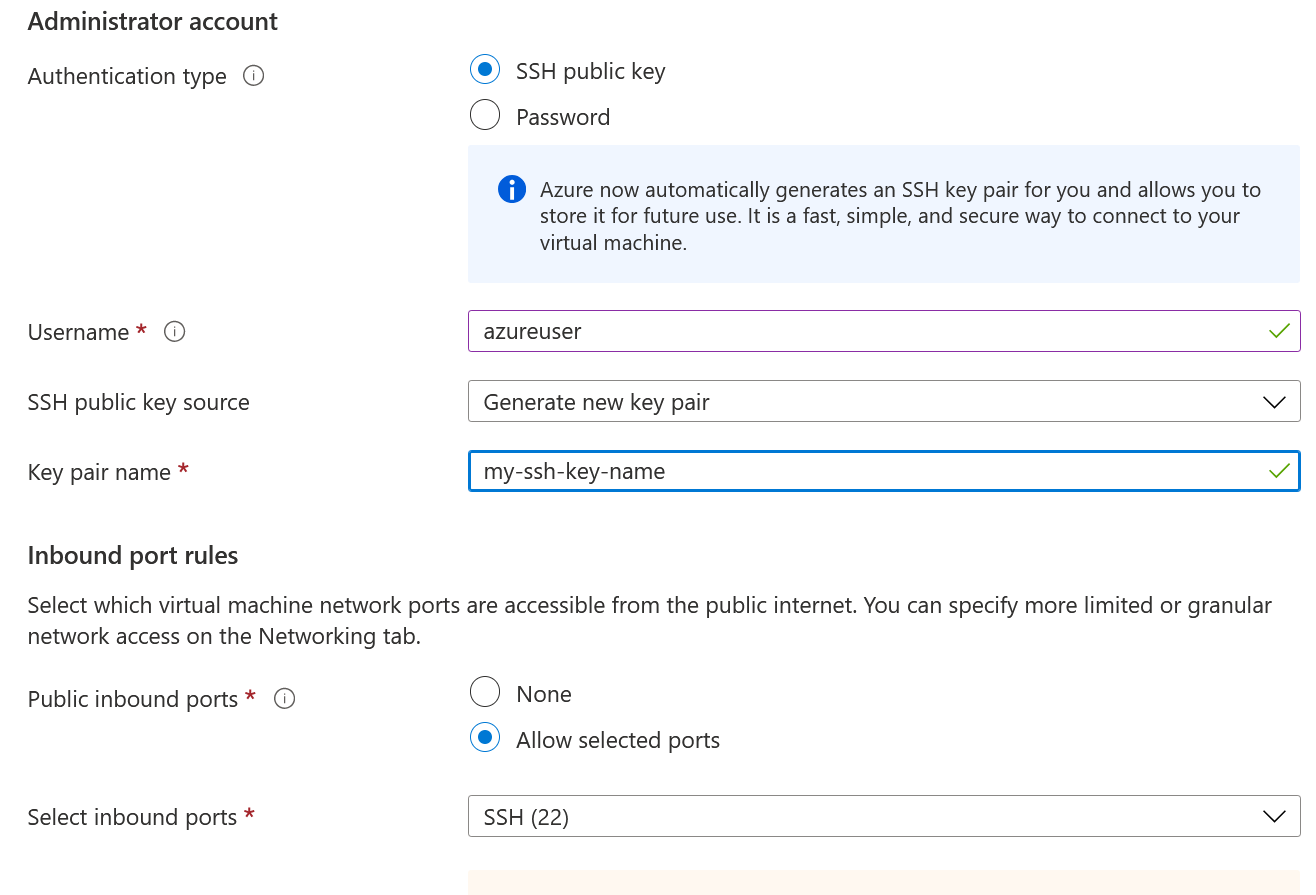Viewport: 1316px width, 895px height.
Task: Click the green checkmark in Username field
Action: [x=1279, y=331]
